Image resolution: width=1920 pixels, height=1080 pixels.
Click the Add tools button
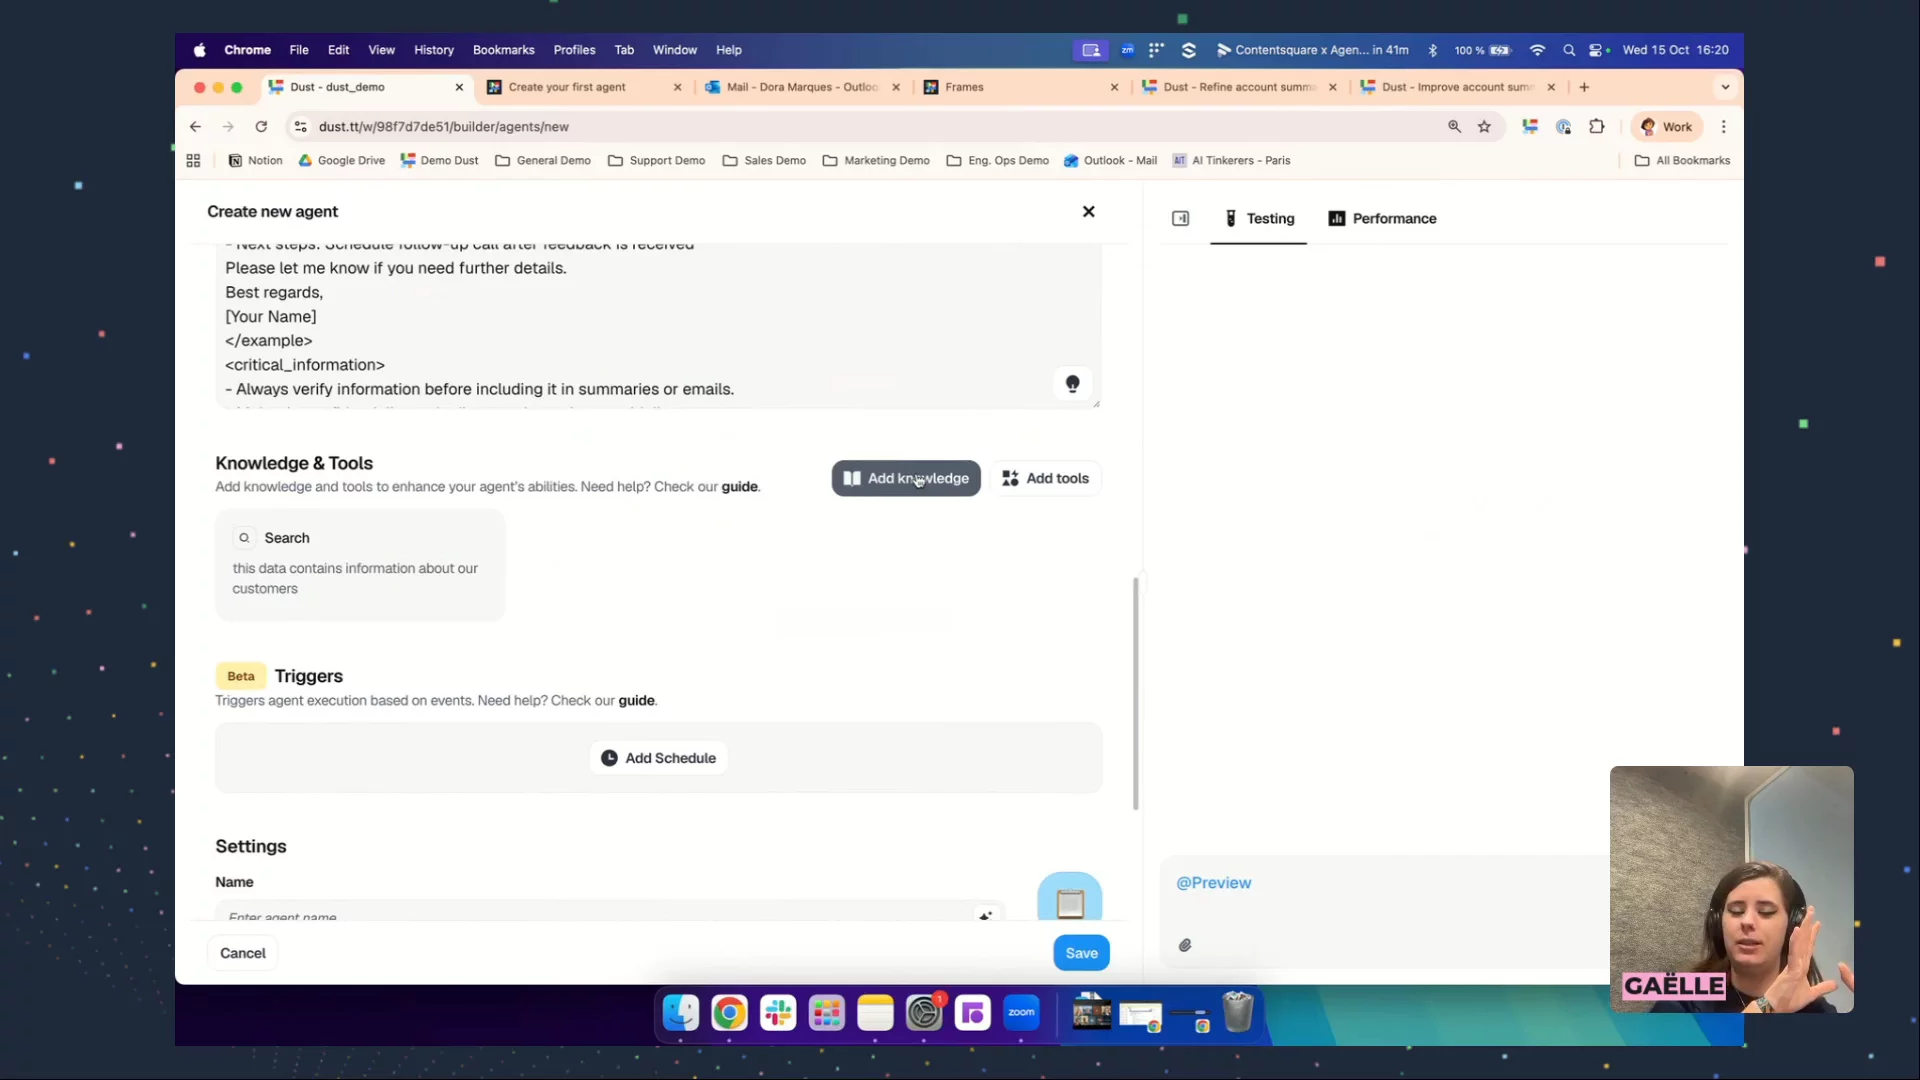(x=1045, y=479)
